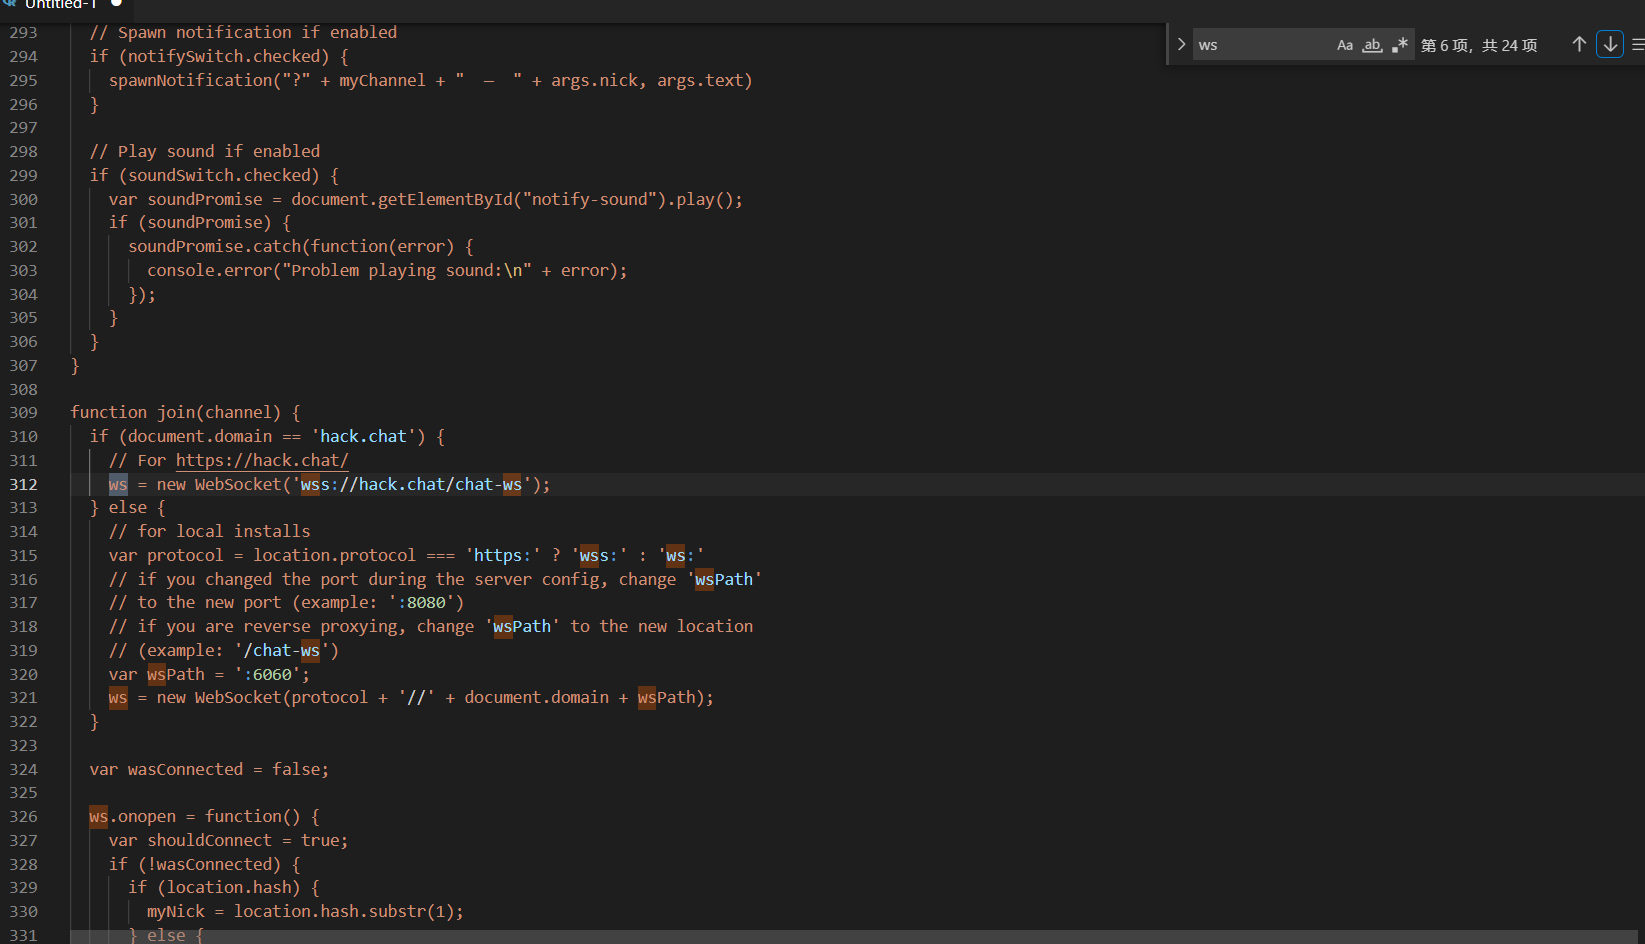Place cursor on 'function join(channel)' line
Screen dimensions: 1645x944
coord(185,413)
